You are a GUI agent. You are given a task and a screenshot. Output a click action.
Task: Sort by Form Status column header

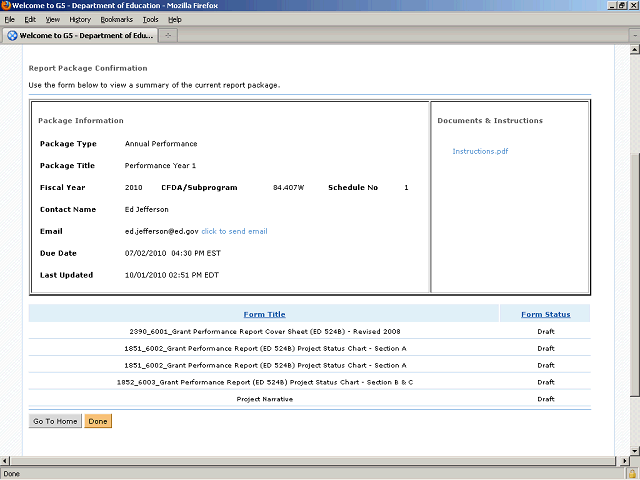click(x=545, y=314)
